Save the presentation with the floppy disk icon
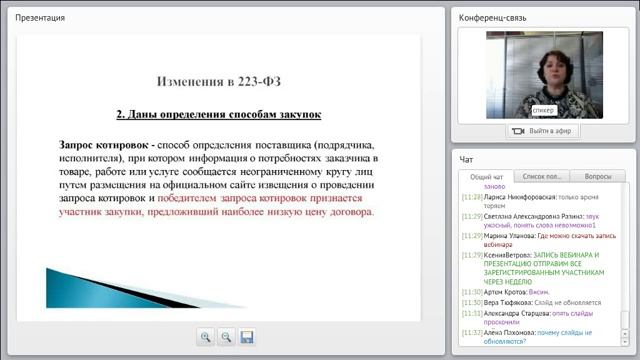This screenshot has height=360, width=640. point(247,337)
